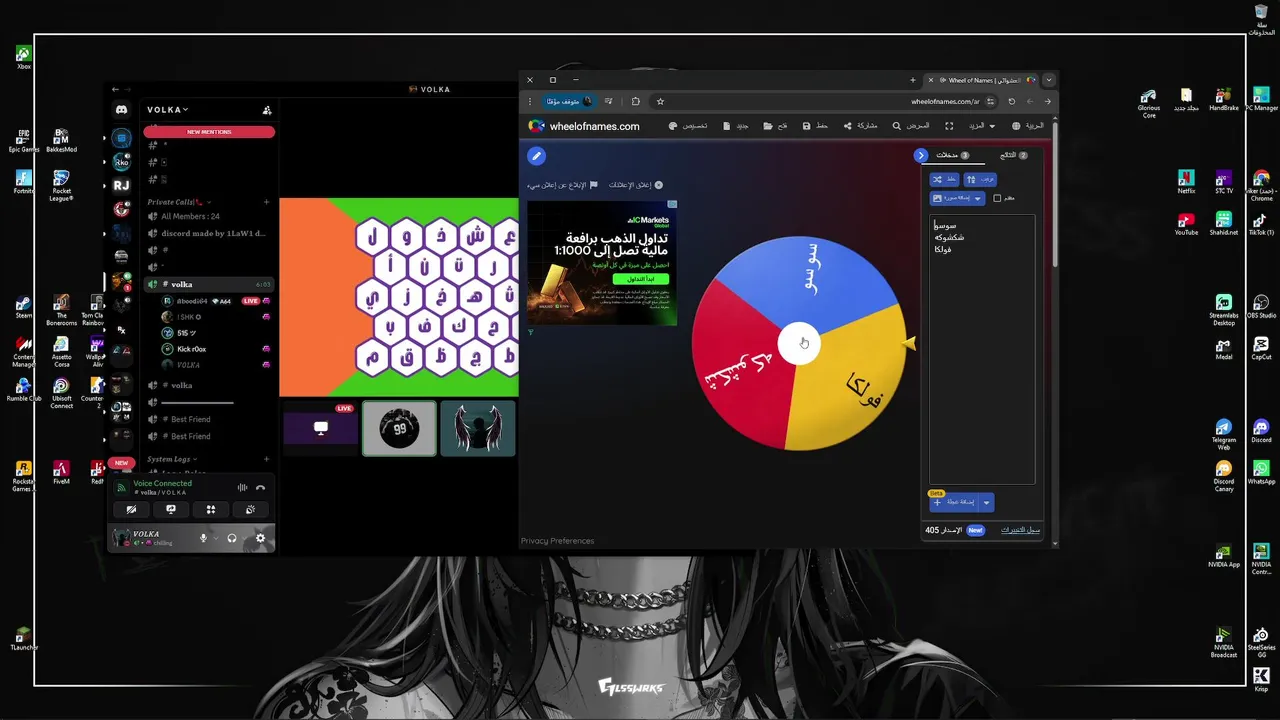Viewport: 1280px width, 720px height.
Task: Expand microphone input options arrow in Discord
Action: click(216, 538)
